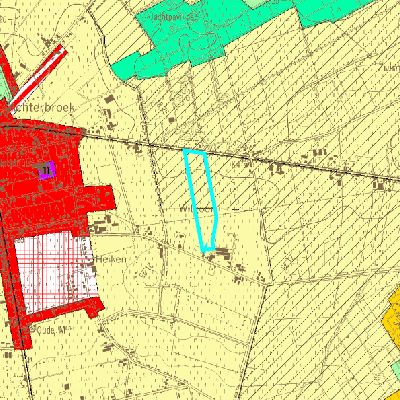
Task: Click the light green patch at bottom right
Action: pyautogui.click(x=396, y=371)
